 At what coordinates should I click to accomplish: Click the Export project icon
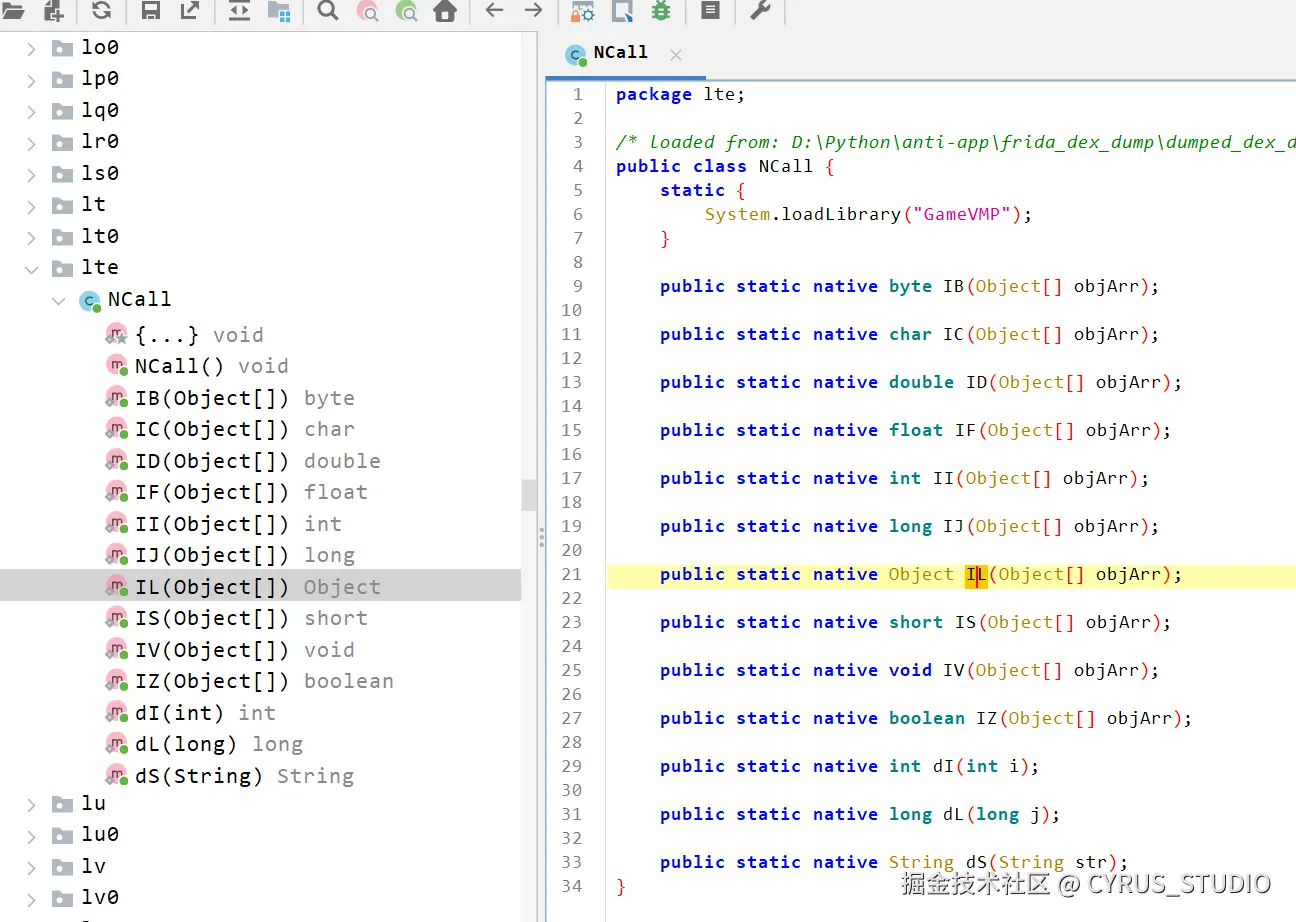(190, 11)
